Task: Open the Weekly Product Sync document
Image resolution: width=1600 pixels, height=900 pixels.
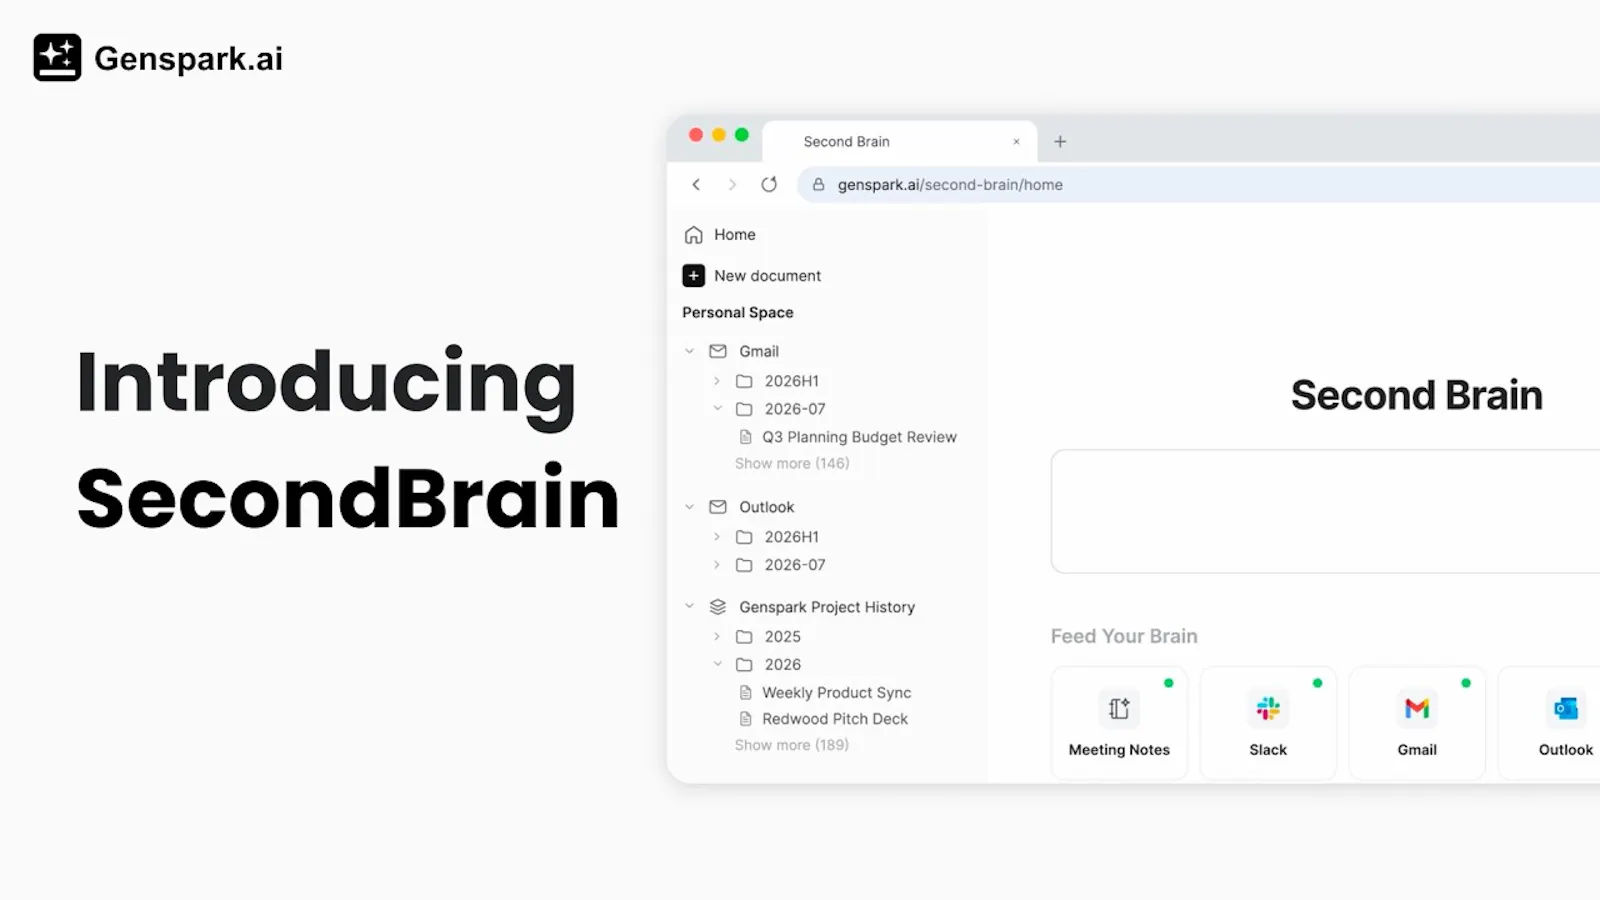Action: tap(836, 693)
